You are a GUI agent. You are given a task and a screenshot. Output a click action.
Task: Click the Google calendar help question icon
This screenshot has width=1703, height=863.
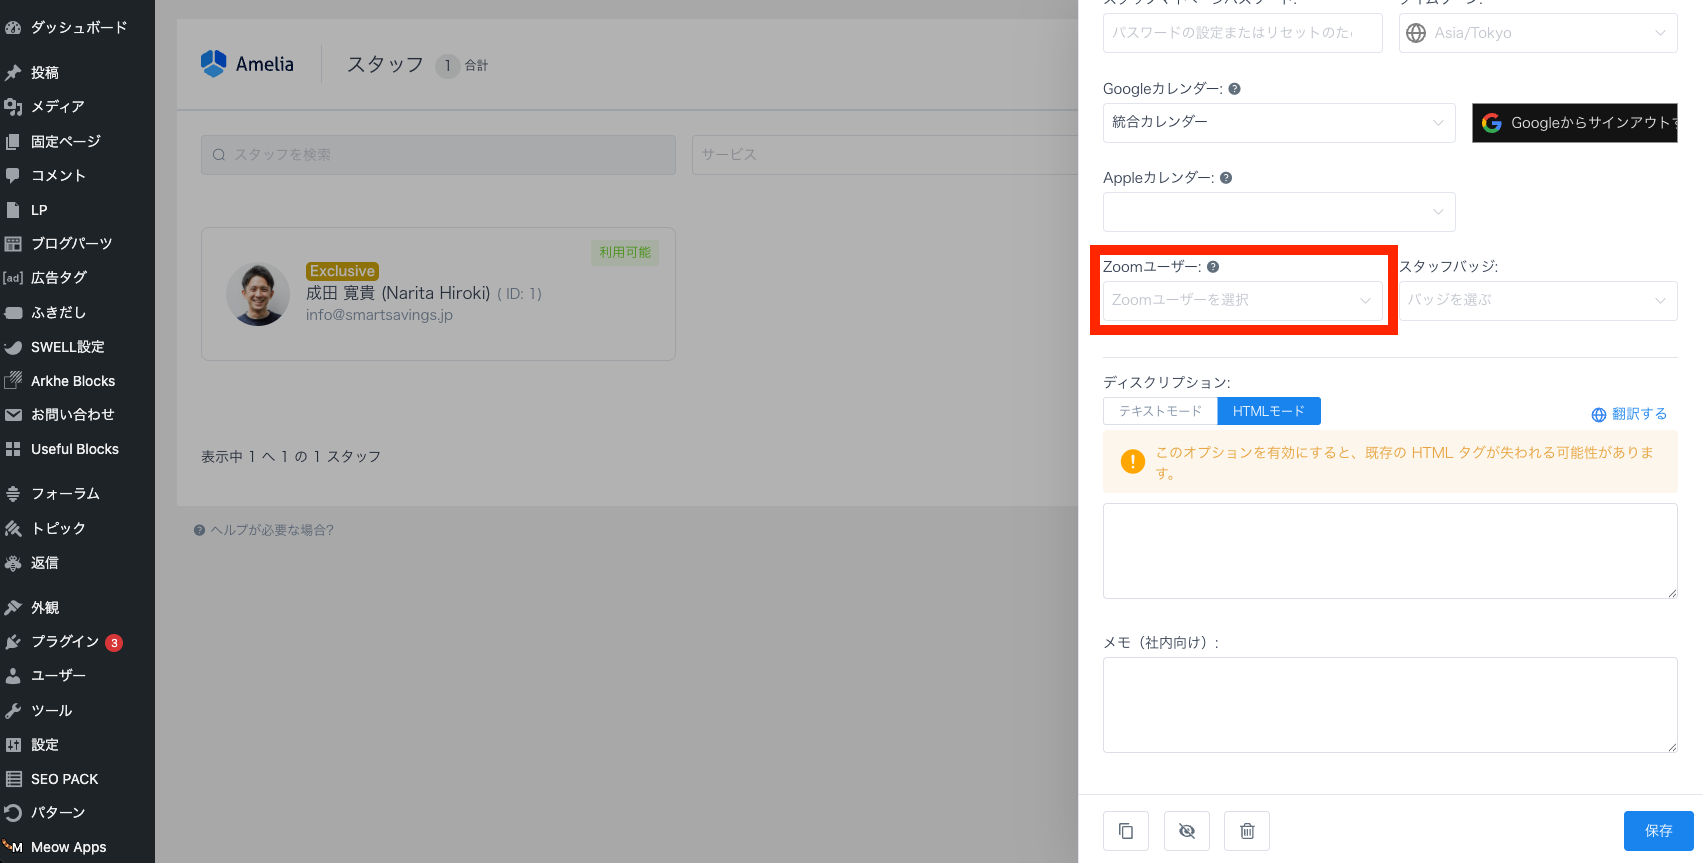point(1234,89)
